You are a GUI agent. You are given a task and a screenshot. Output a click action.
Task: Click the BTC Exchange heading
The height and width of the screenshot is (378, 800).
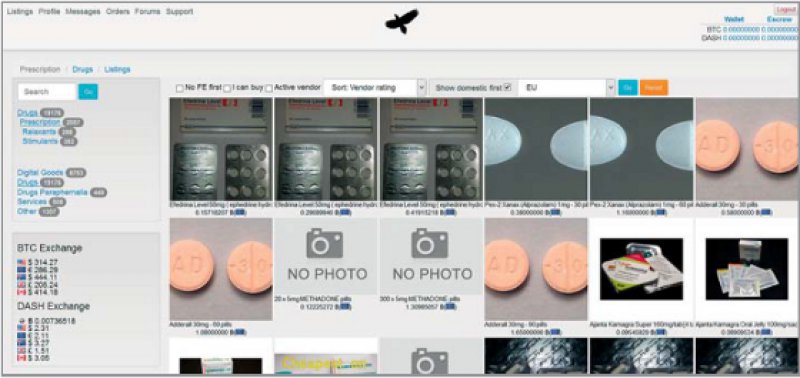49,248
